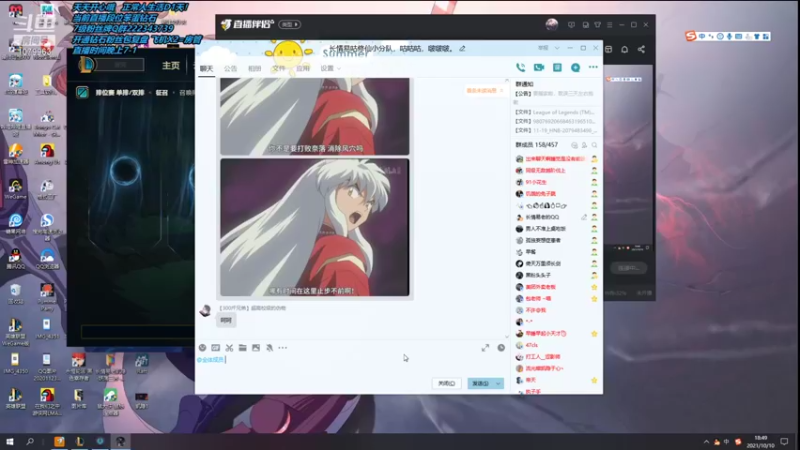The image size is (800, 450).
Task: Click first icon next to member count 158/457
Action: point(574,145)
